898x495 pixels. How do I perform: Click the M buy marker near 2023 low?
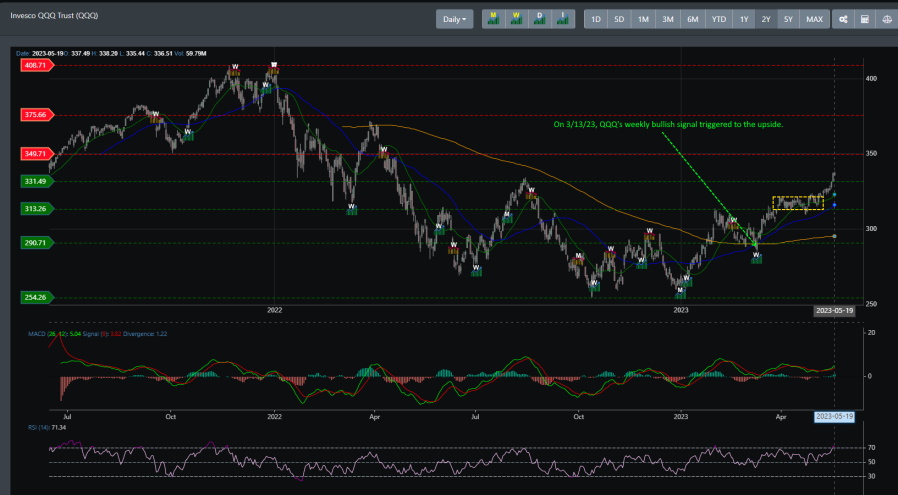click(680, 293)
